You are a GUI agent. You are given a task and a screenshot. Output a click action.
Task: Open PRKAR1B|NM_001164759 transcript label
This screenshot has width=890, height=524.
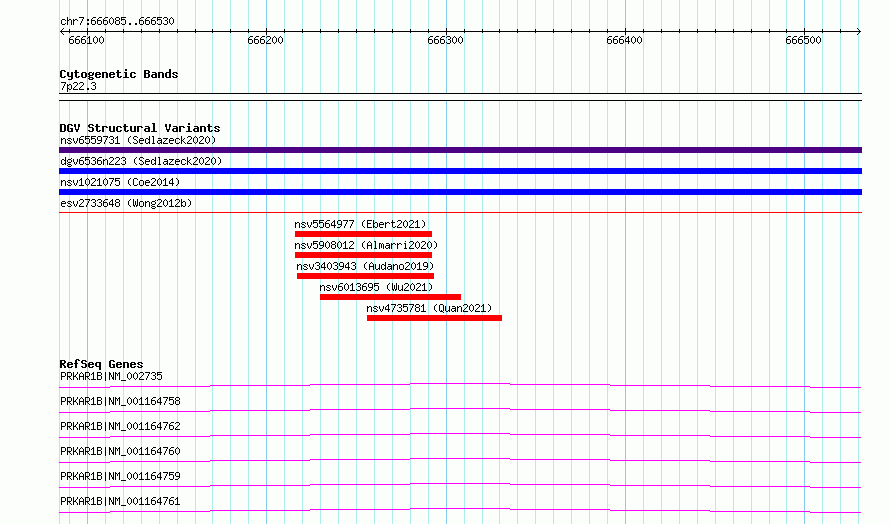point(120,476)
